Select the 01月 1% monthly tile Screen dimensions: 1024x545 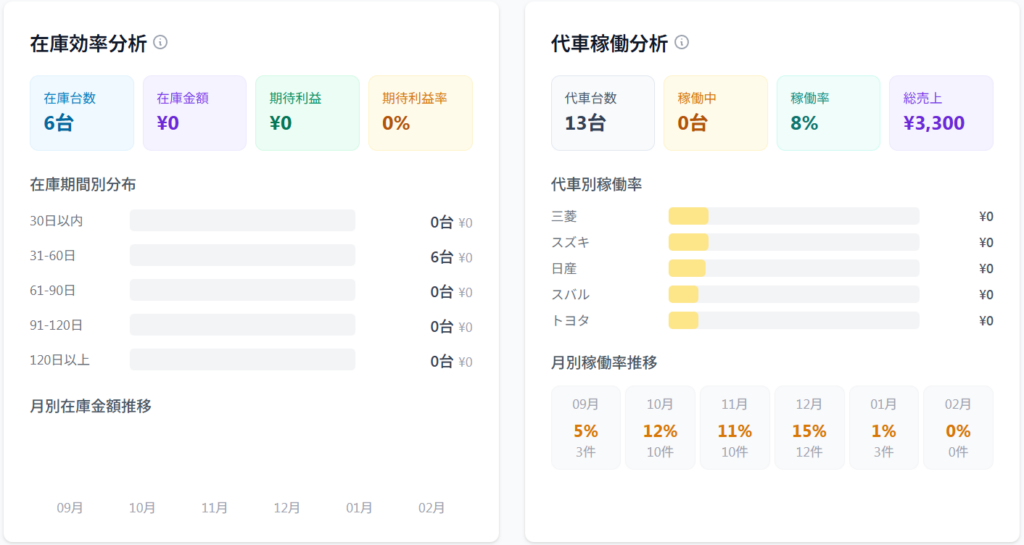[x=884, y=428]
